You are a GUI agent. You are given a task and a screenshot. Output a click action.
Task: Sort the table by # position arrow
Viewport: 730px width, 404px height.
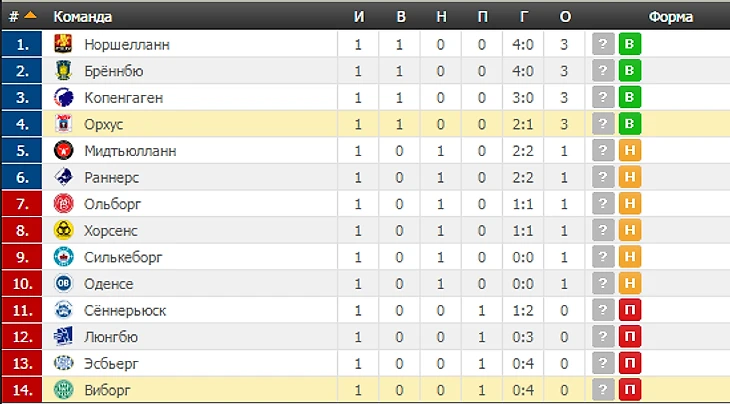click(x=30, y=15)
